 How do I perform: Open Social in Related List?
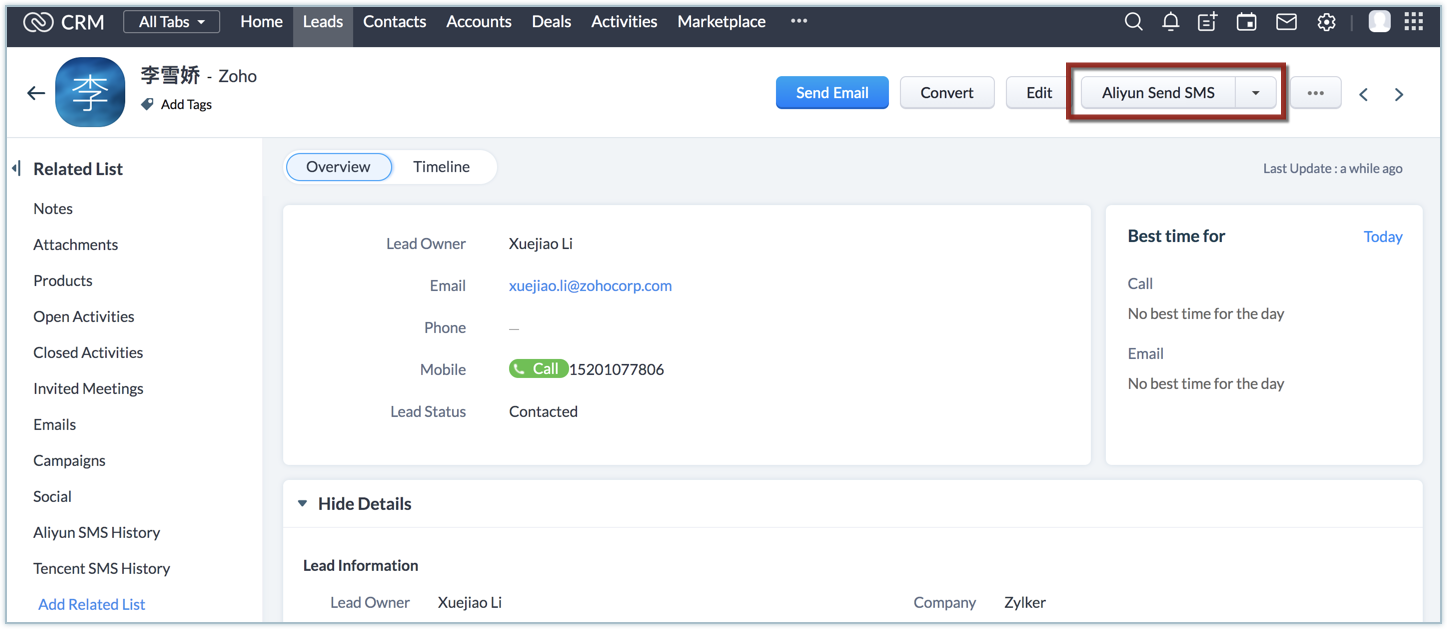point(52,497)
